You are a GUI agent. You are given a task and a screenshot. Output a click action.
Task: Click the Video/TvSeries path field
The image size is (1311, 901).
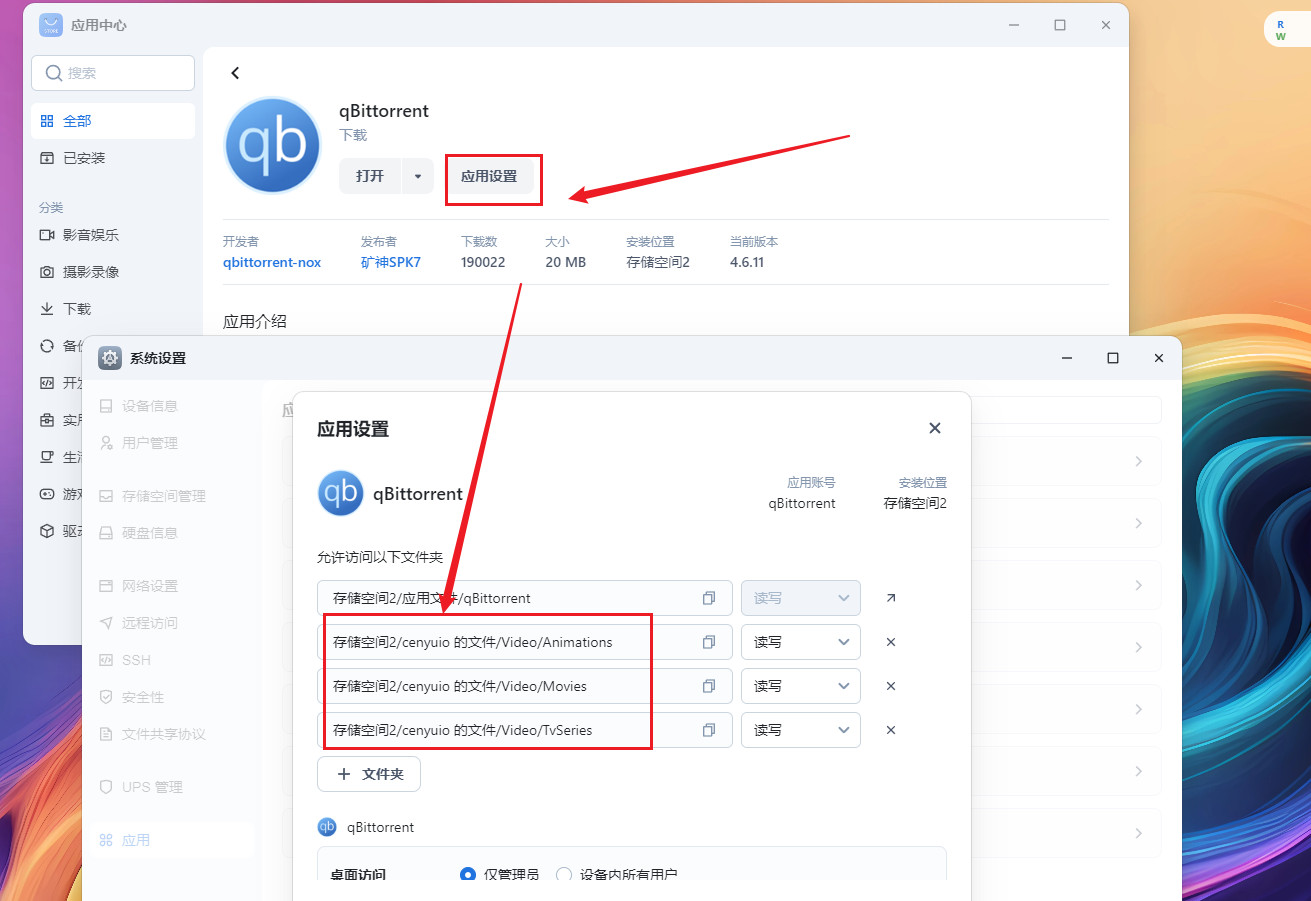click(x=525, y=730)
